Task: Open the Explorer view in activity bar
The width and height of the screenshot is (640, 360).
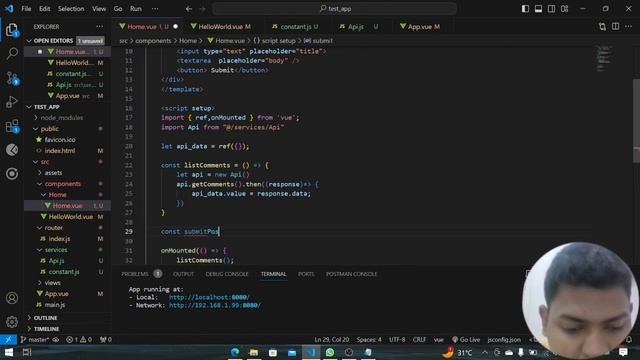Action: coord(12,30)
